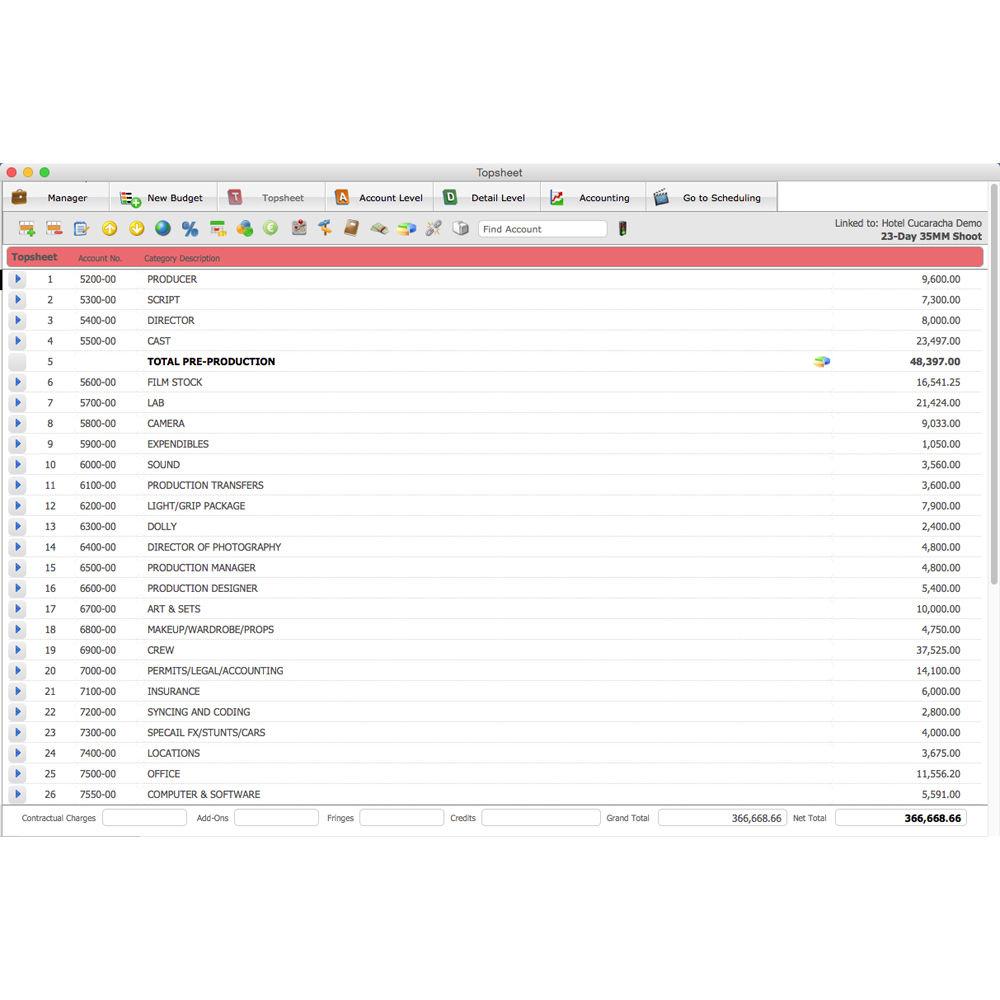Open fringes with the percent sign icon
Screen dimensions: 1000x1000
[190, 228]
